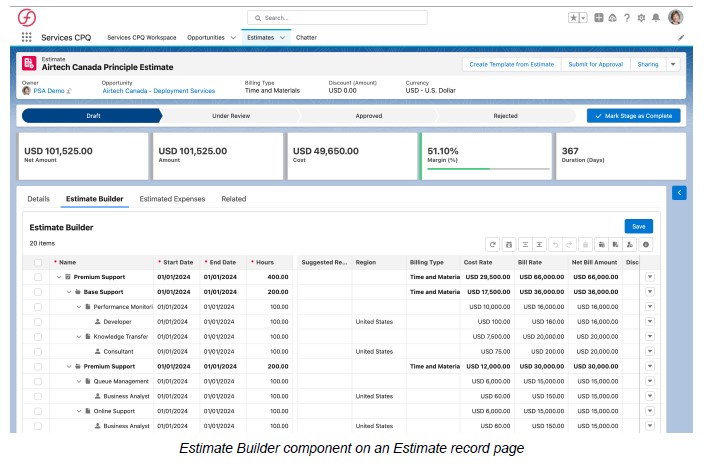714x471 pixels.
Task: Click the delete trash icon in builder toolbar
Action: [x=586, y=244]
